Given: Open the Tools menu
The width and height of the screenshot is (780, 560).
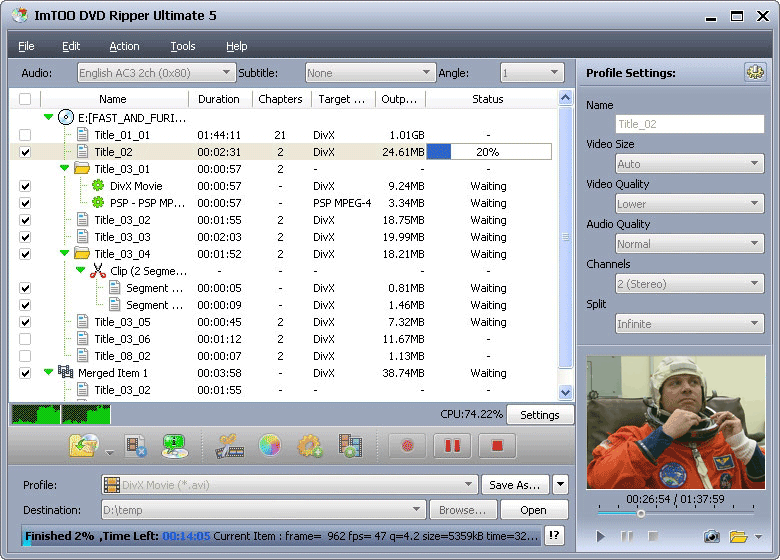Looking at the screenshot, I should coord(182,46).
